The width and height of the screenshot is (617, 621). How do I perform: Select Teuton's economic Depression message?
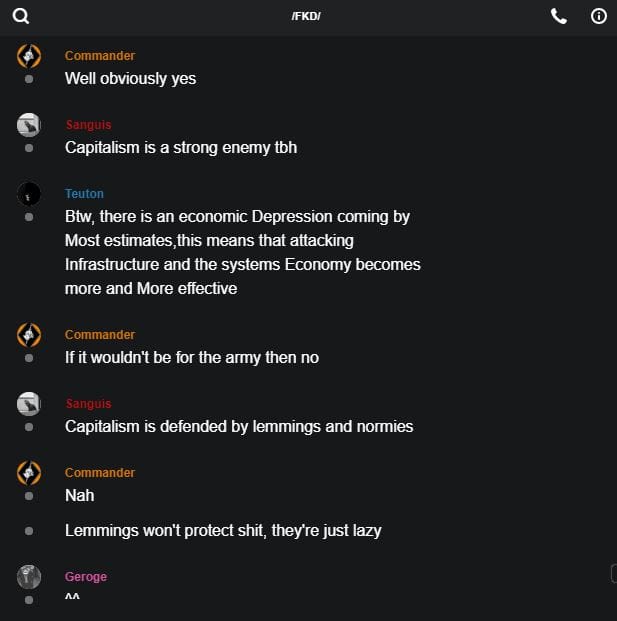pos(242,252)
